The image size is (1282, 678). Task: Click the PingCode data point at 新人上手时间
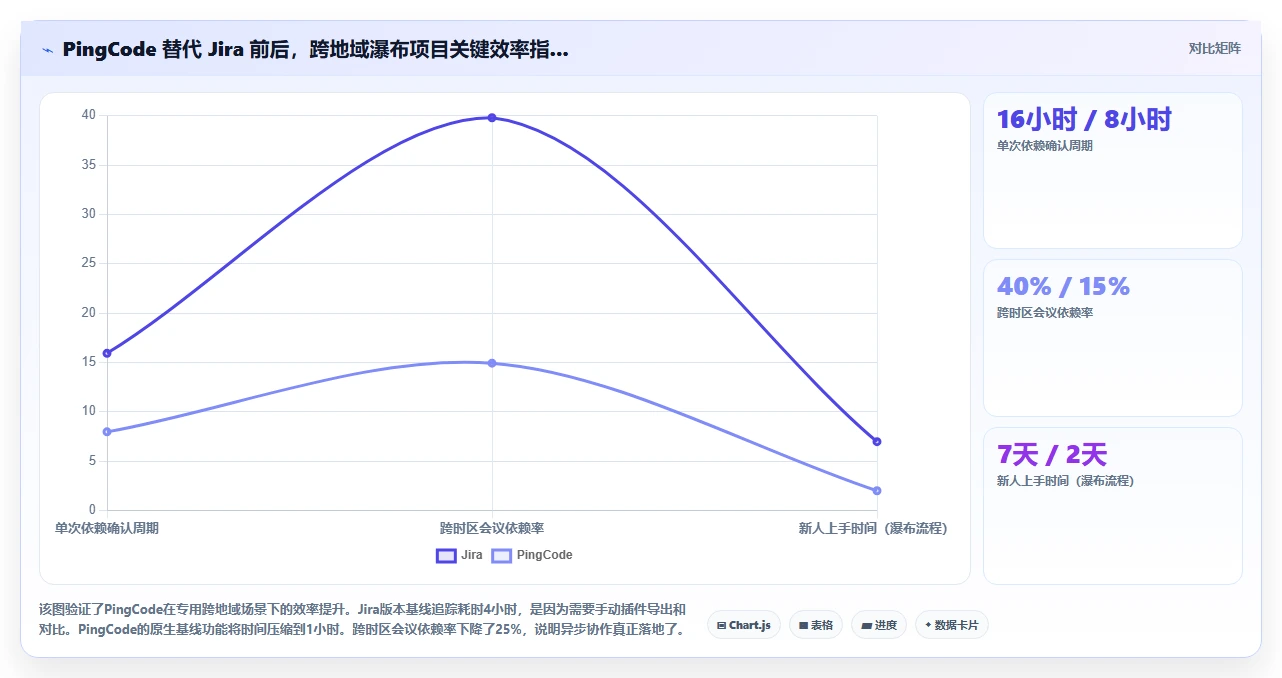877,491
